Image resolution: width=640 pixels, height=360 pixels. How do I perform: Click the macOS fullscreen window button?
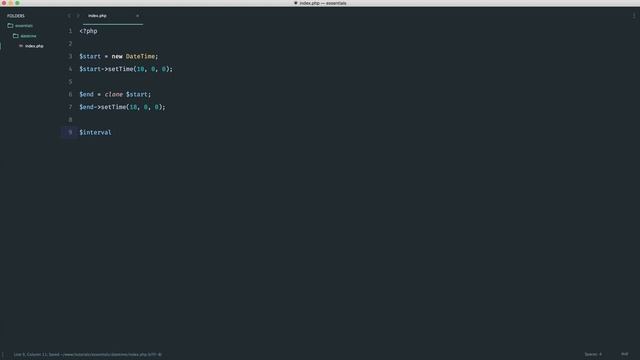click(18, 3)
